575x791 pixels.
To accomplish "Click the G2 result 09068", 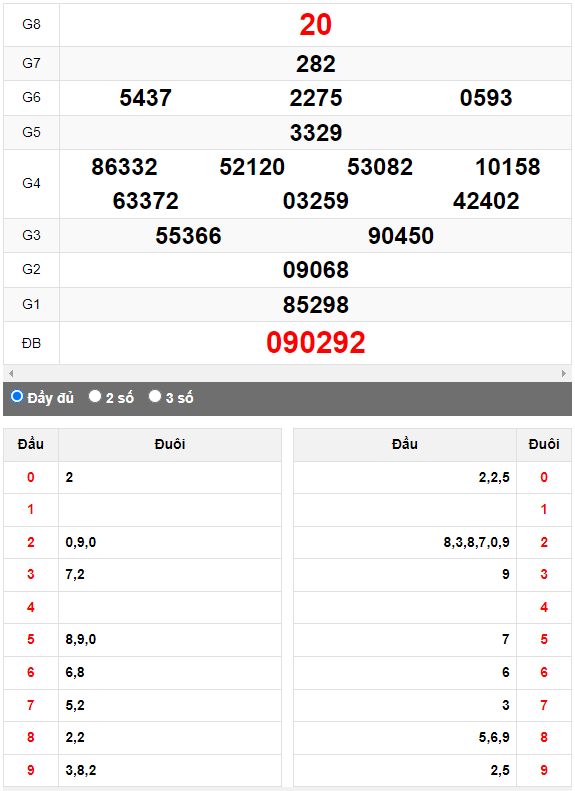I will point(316,270).
